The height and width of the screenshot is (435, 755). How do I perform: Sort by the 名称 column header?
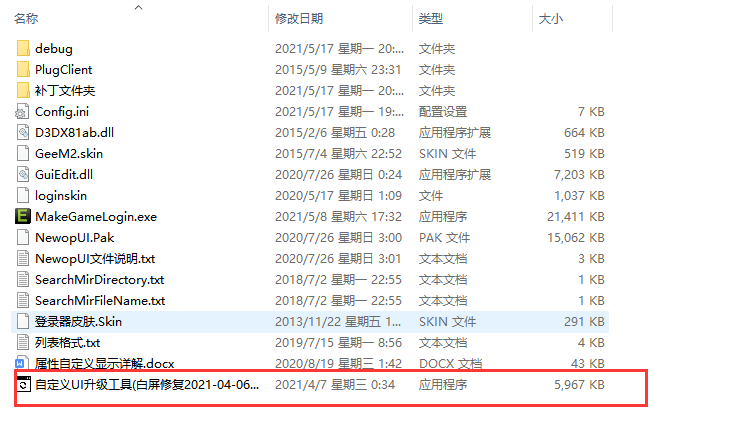[26, 19]
